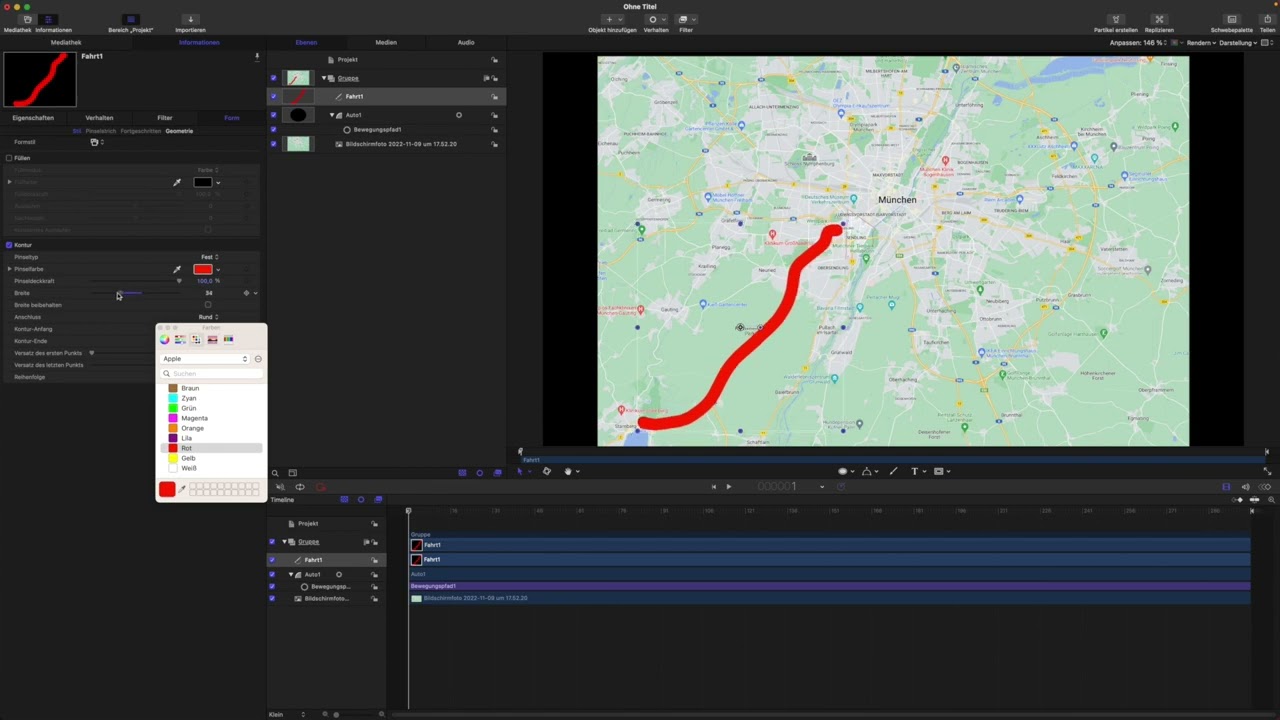Open the Filter inspector tab
Viewport: 1280px width, 720px height.
click(x=165, y=118)
